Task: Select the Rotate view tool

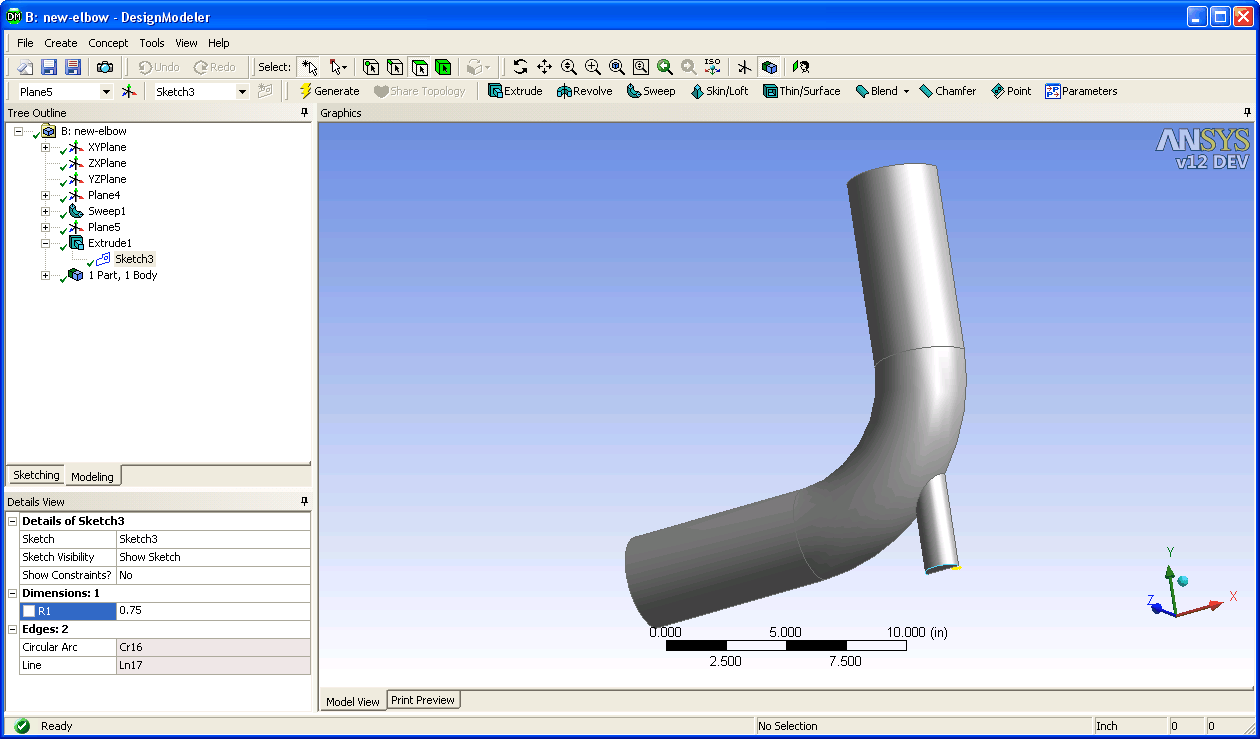Action: click(x=520, y=67)
